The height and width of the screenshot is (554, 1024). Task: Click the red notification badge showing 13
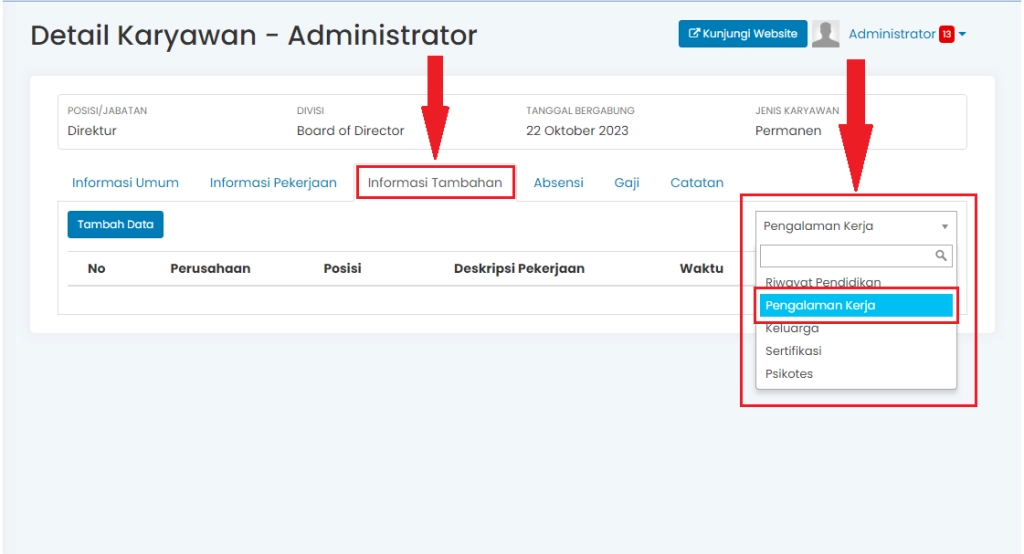[x=946, y=34]
